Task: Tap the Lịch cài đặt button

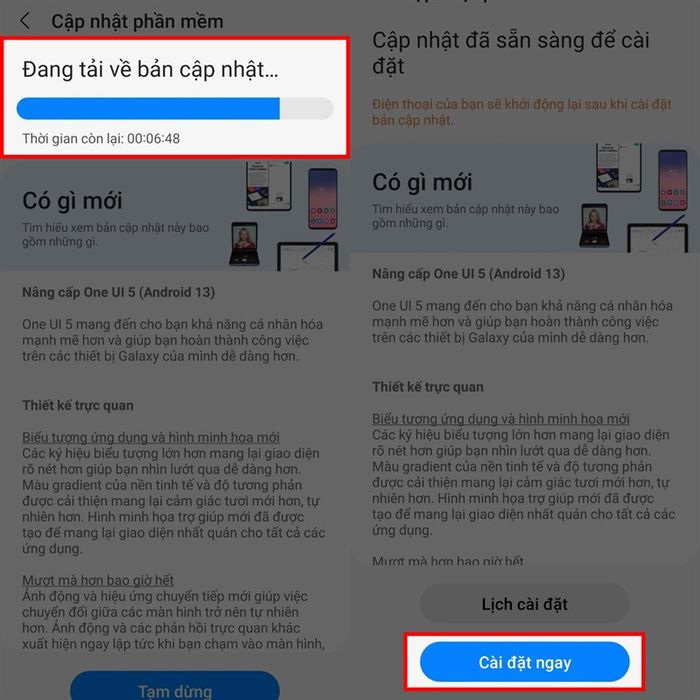Action: [x=524, y=604]
